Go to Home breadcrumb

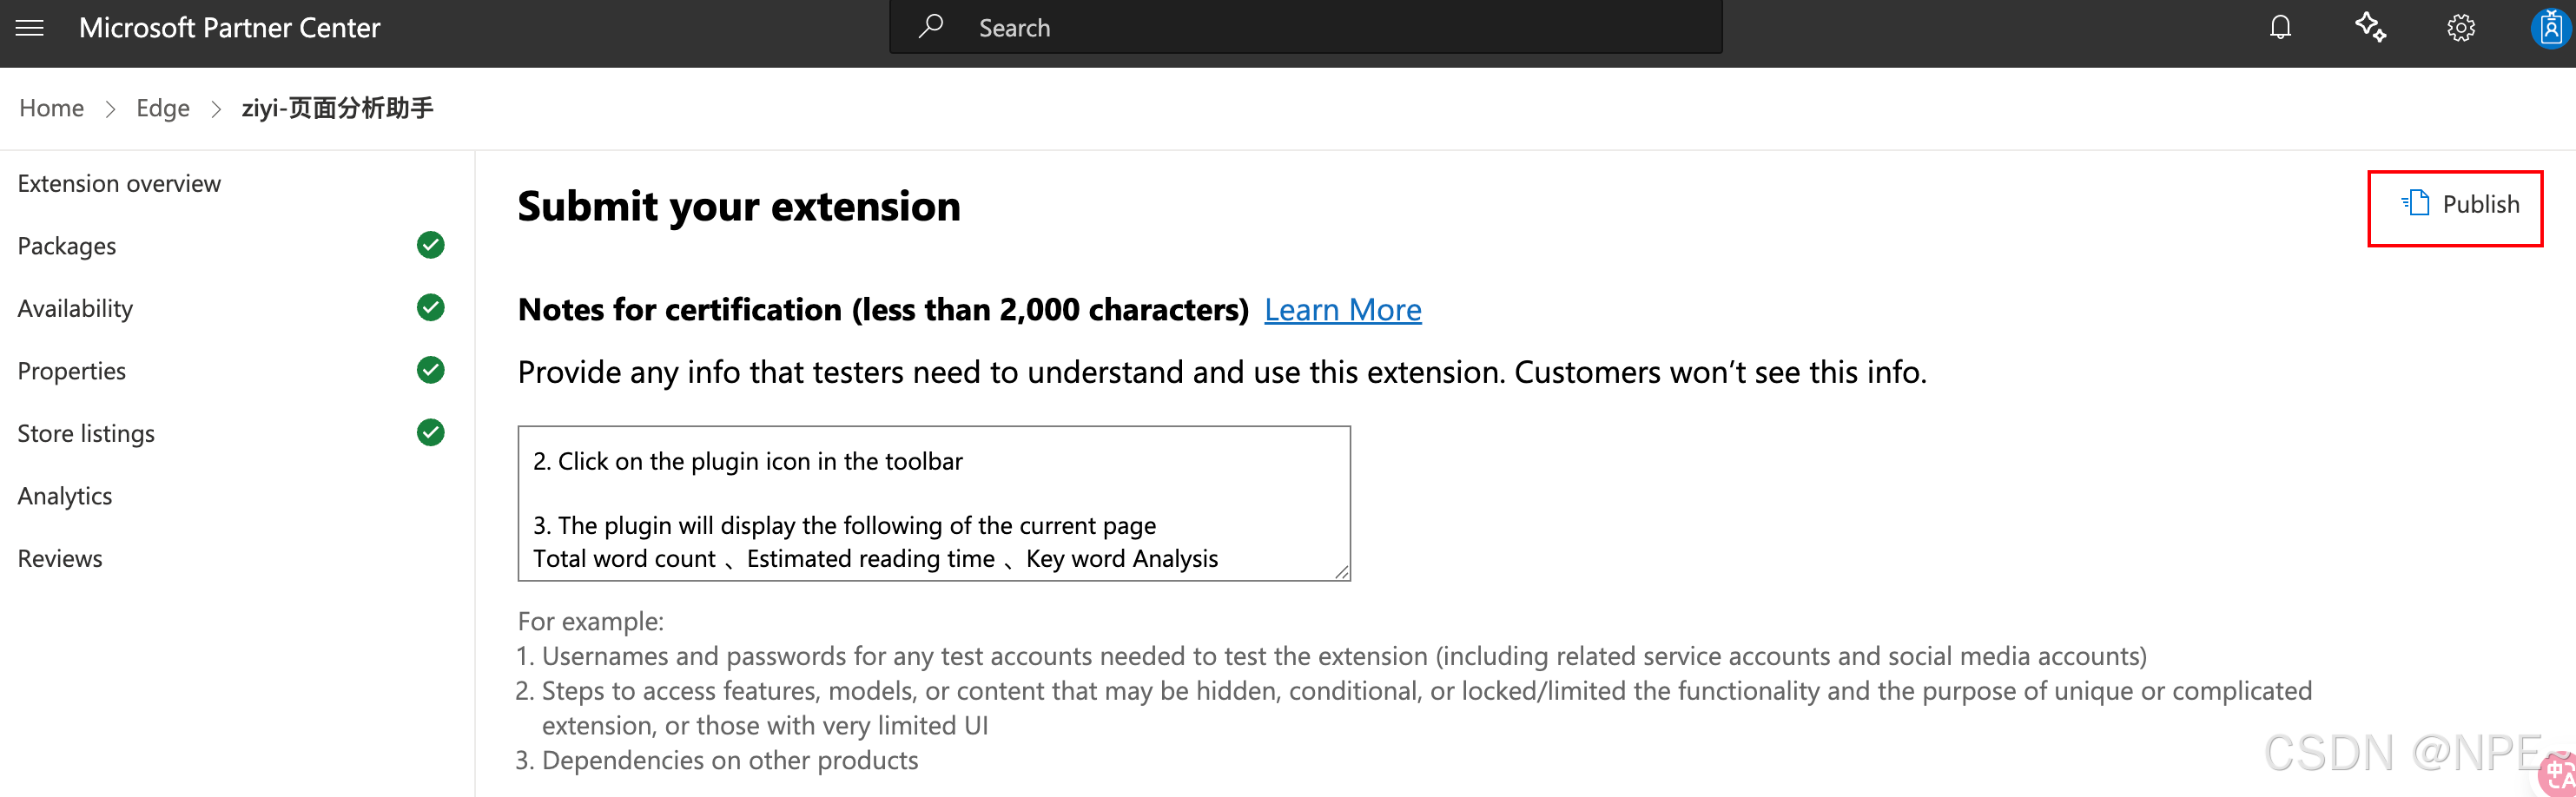point(52,108)
